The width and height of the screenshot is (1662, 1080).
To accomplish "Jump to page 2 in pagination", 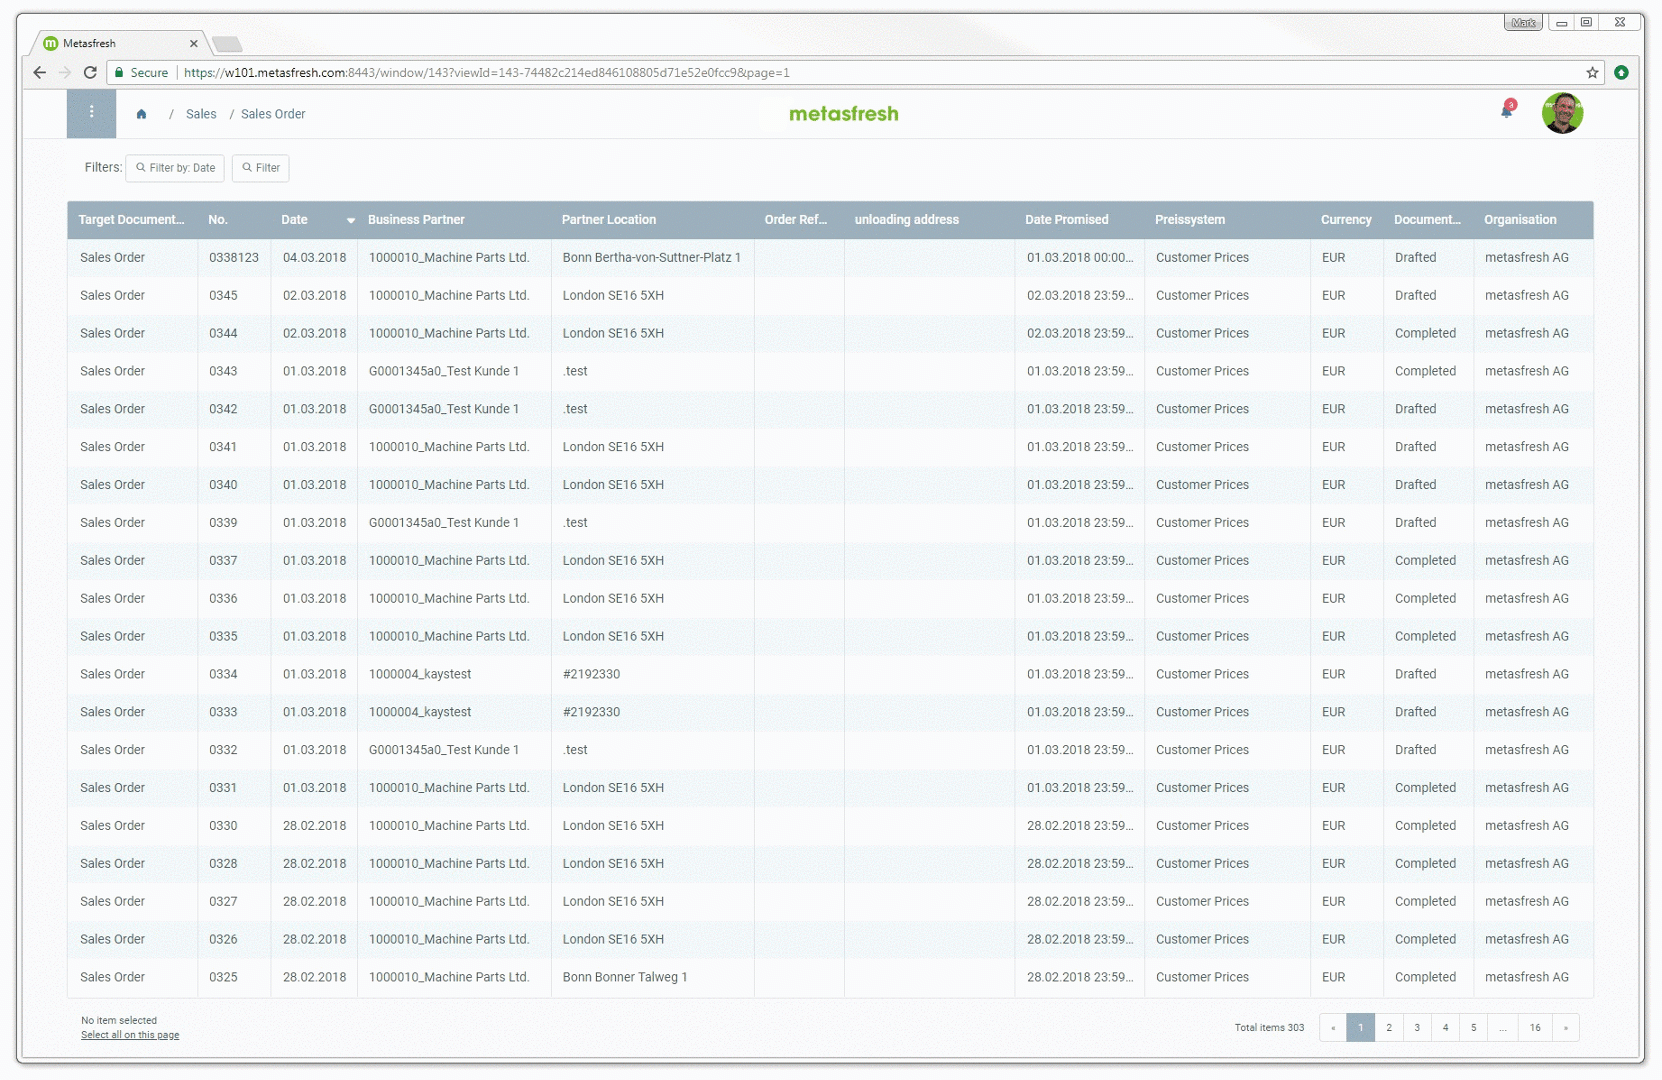I will [x=1389, y=1028].
